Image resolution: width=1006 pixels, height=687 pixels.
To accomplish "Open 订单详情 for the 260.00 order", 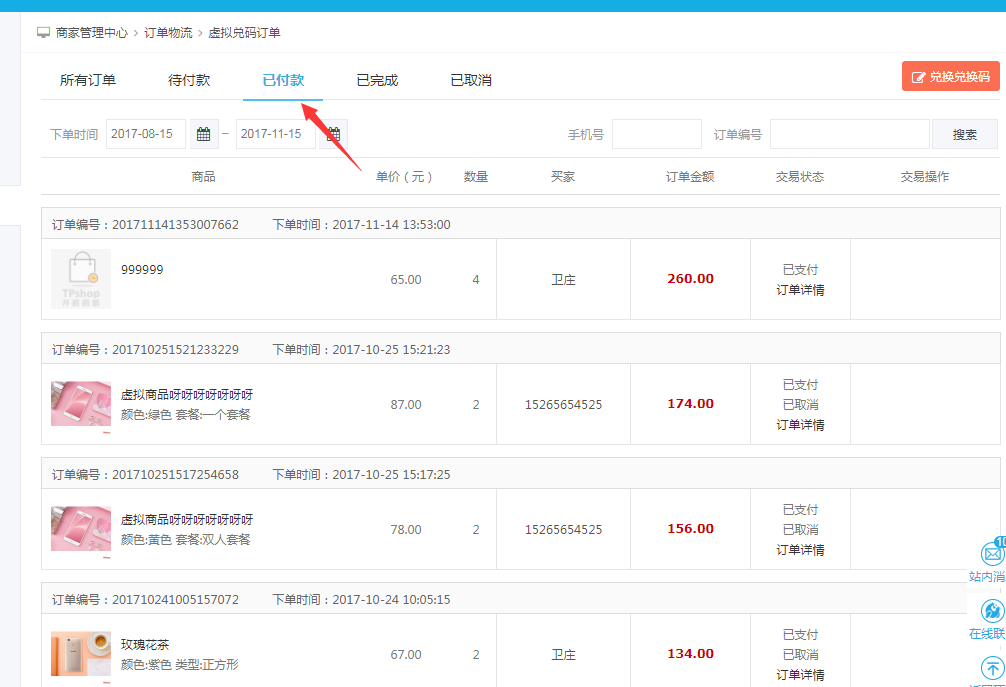I will [800, 290].
